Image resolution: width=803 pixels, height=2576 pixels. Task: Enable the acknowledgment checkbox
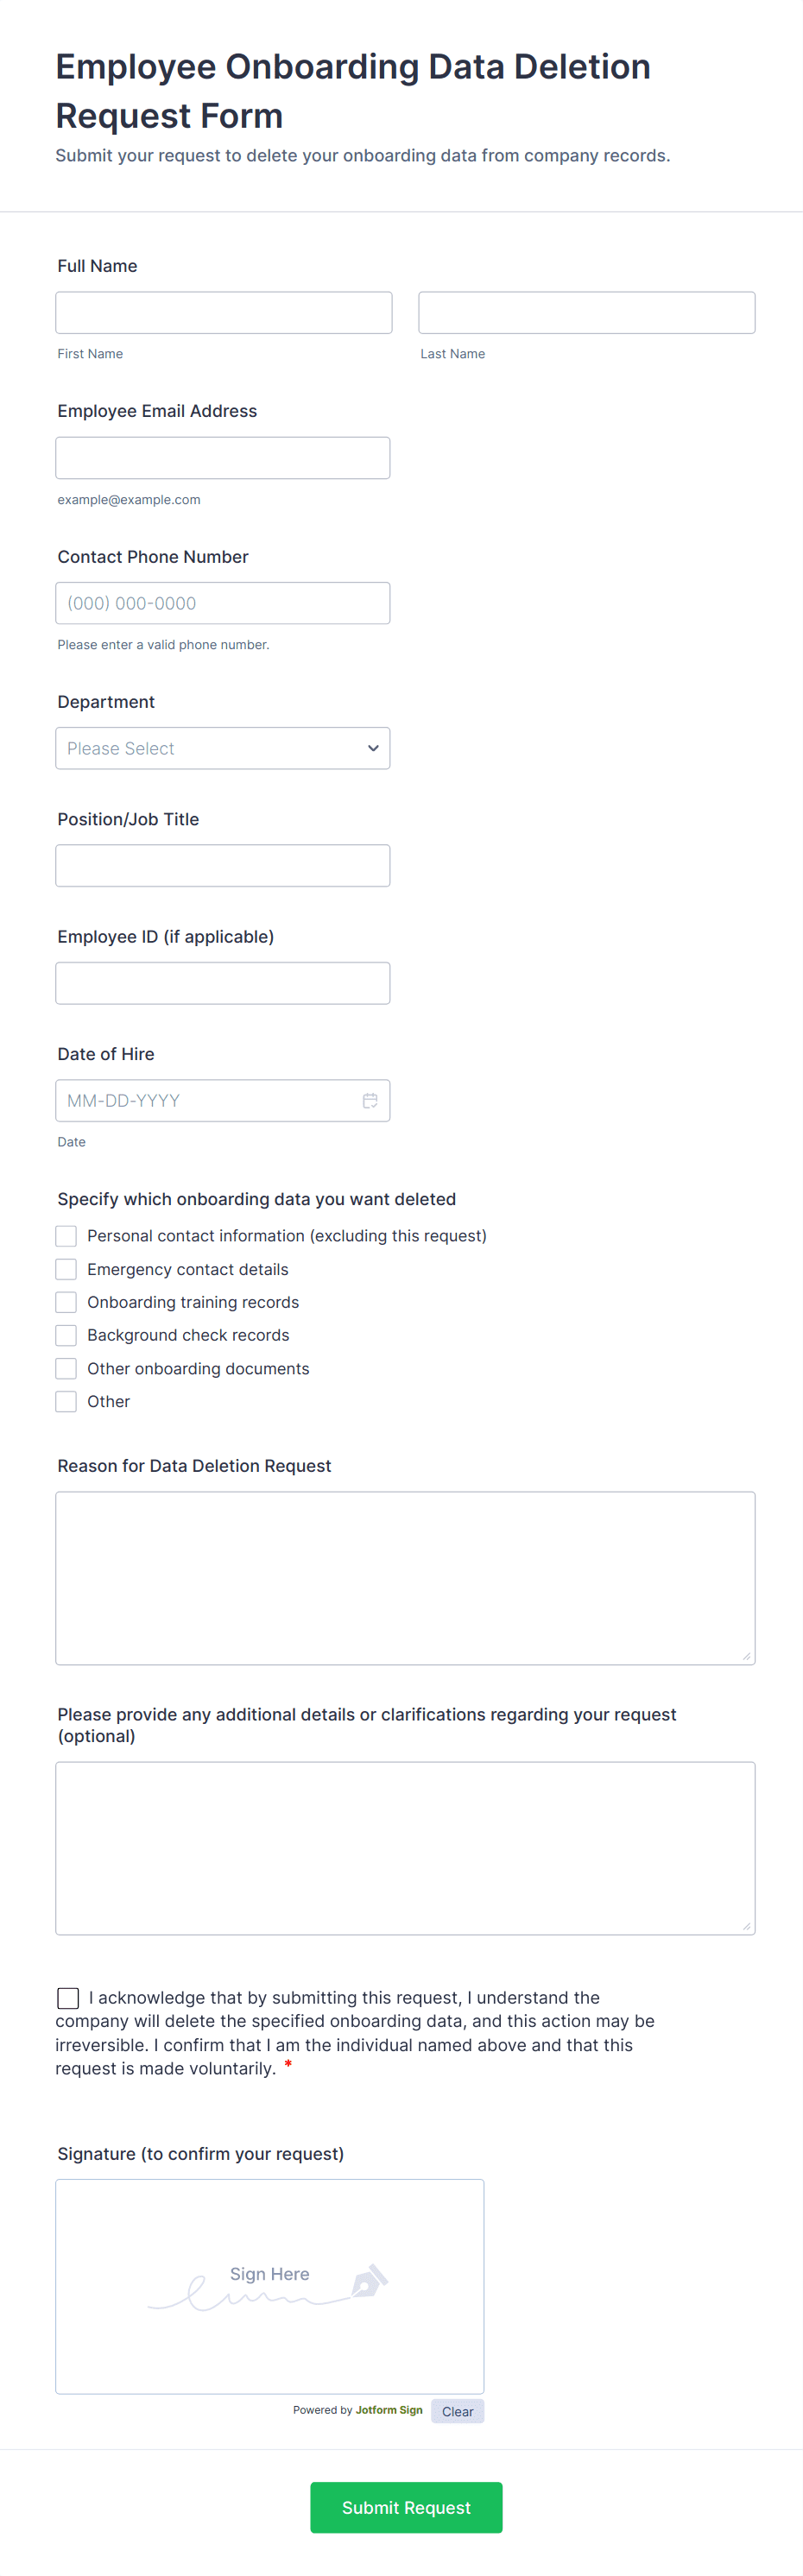68,1997
